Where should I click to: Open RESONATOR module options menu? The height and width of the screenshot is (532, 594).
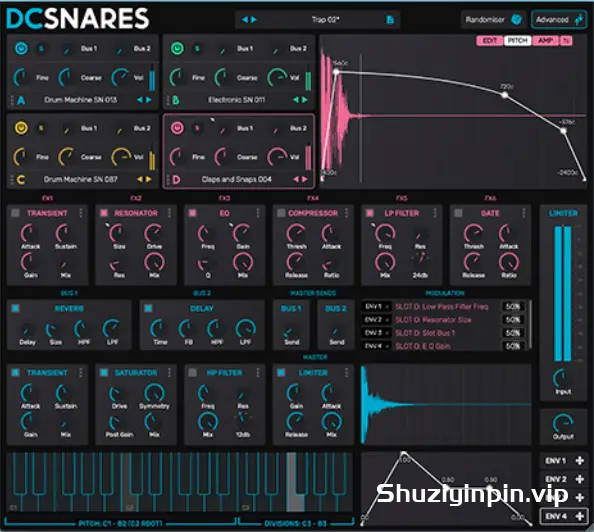[169, 213]
